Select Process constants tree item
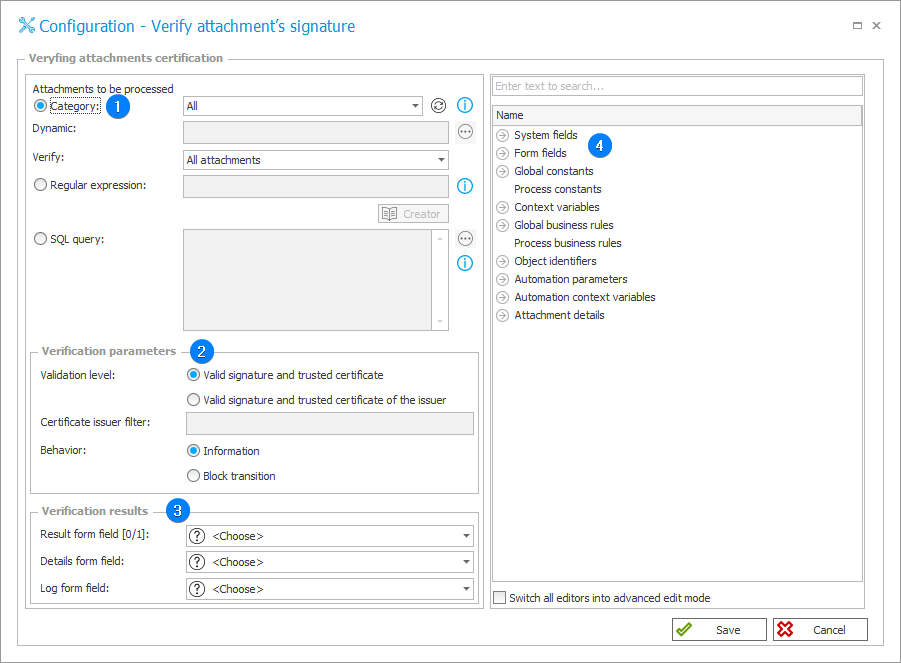This screenshot has width=901, height=663. (x=557, y=189)
